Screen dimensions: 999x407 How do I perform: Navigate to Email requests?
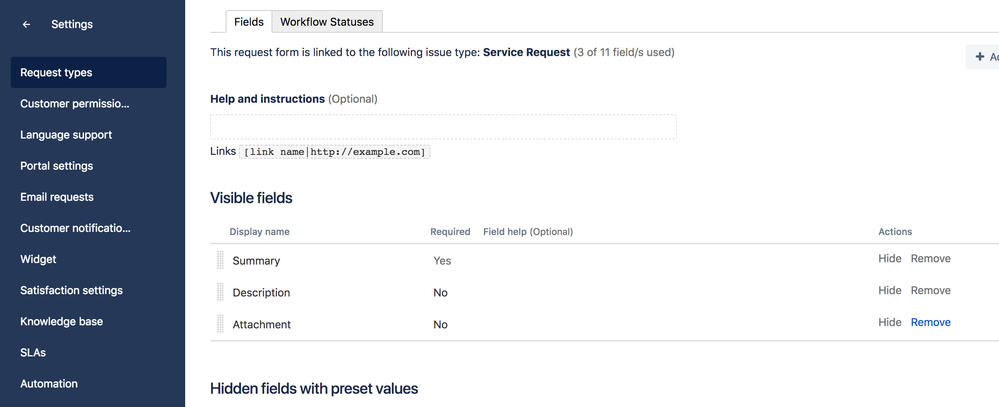(57, 197)
